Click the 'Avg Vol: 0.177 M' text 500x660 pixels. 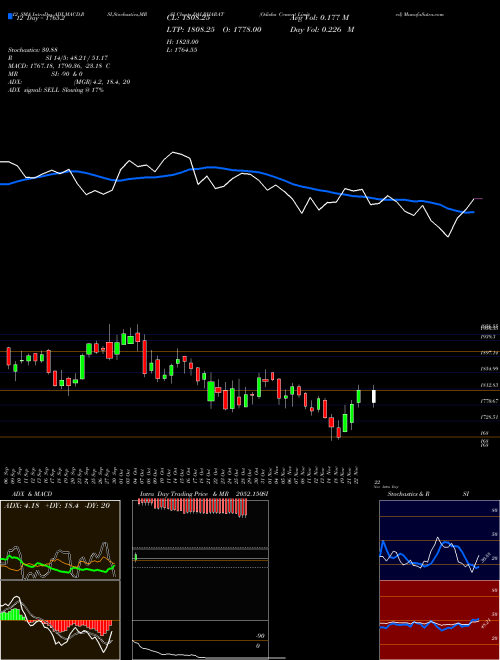pyautogui.click(x=319, y=18)
